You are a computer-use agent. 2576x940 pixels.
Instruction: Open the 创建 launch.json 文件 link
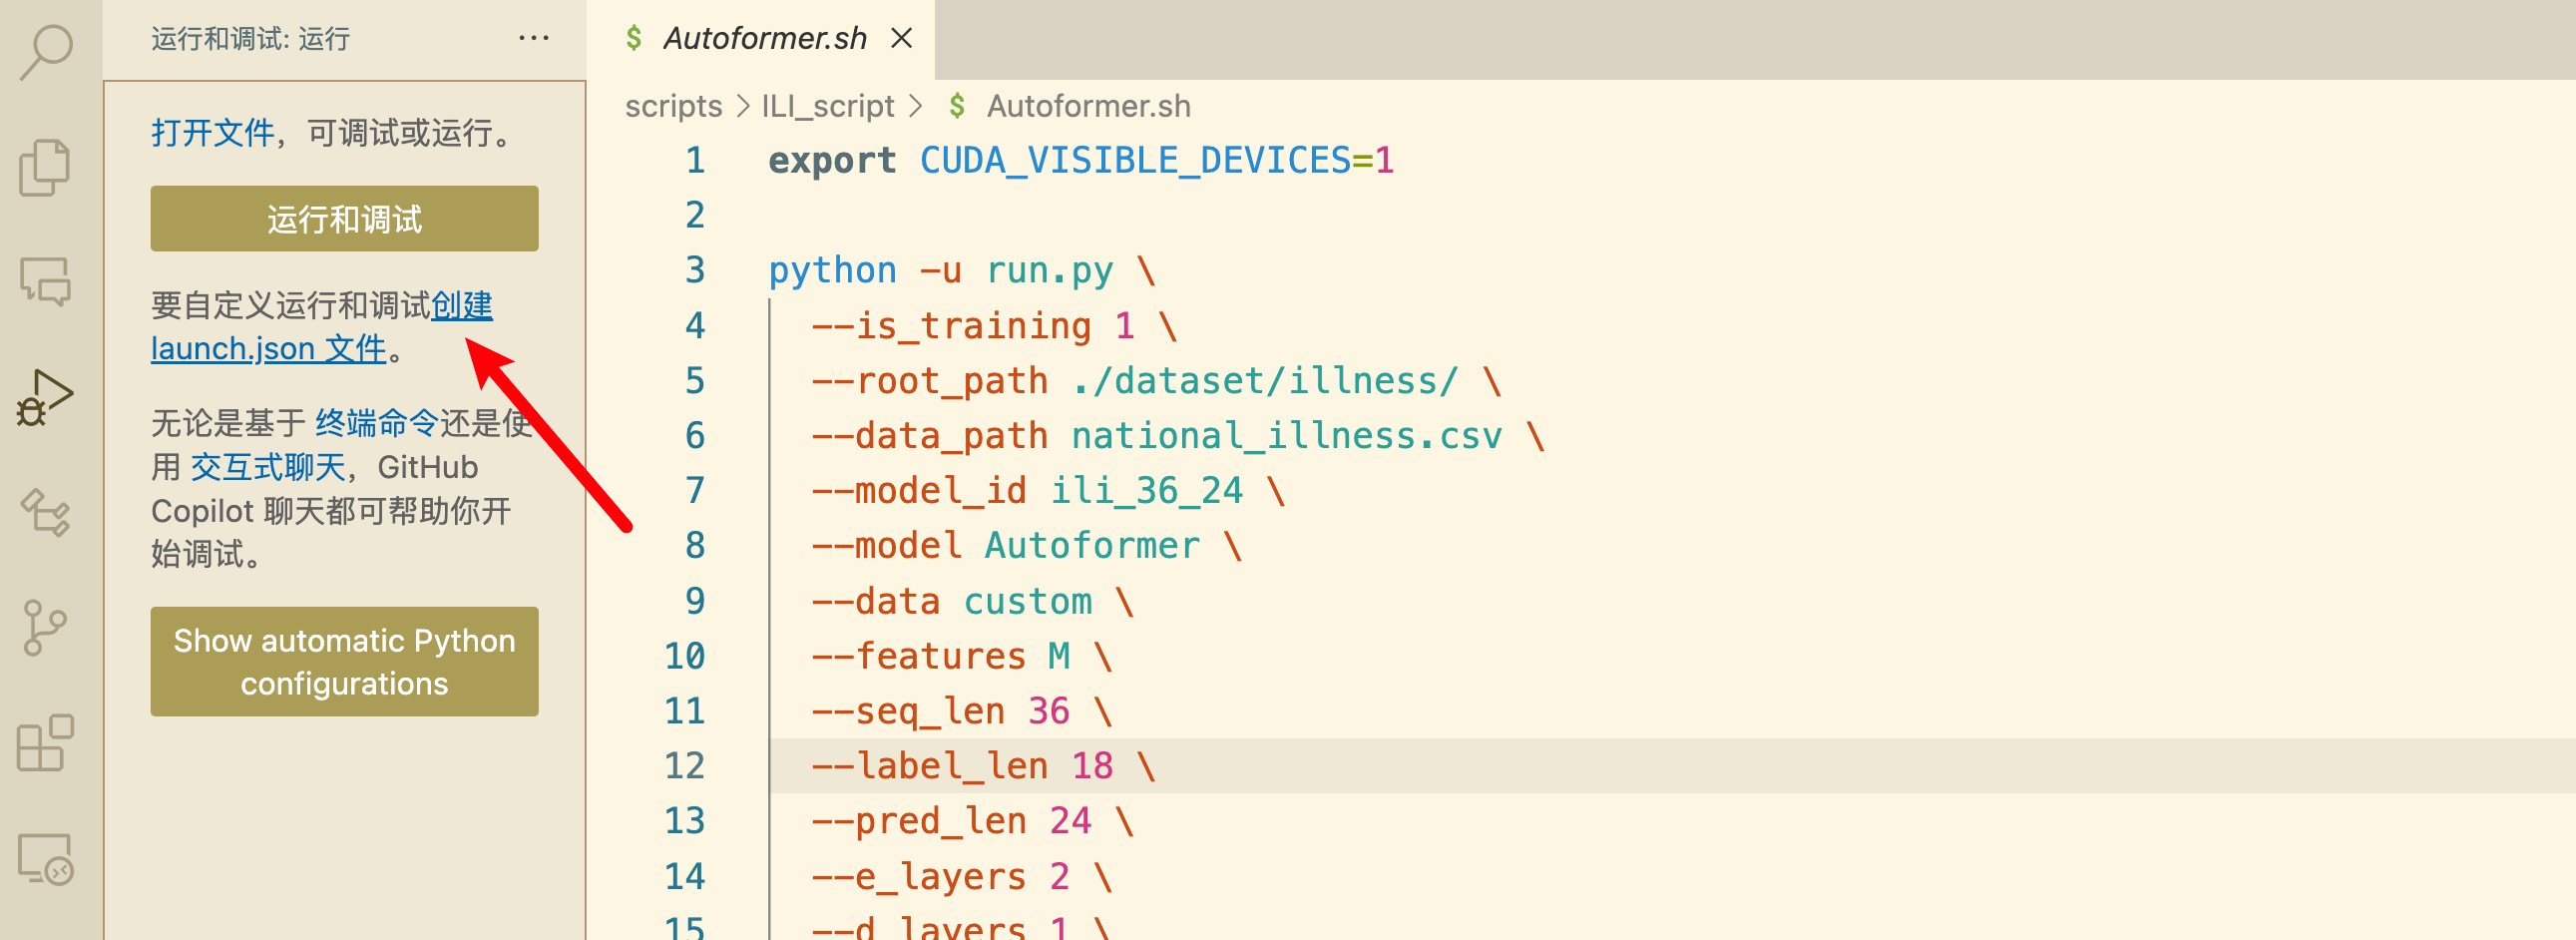click(322, 327)
